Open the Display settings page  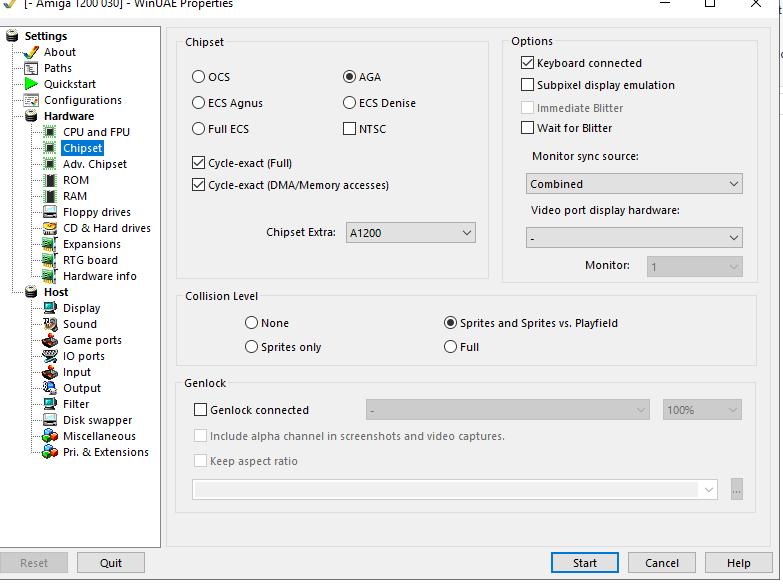coord(81,308)
